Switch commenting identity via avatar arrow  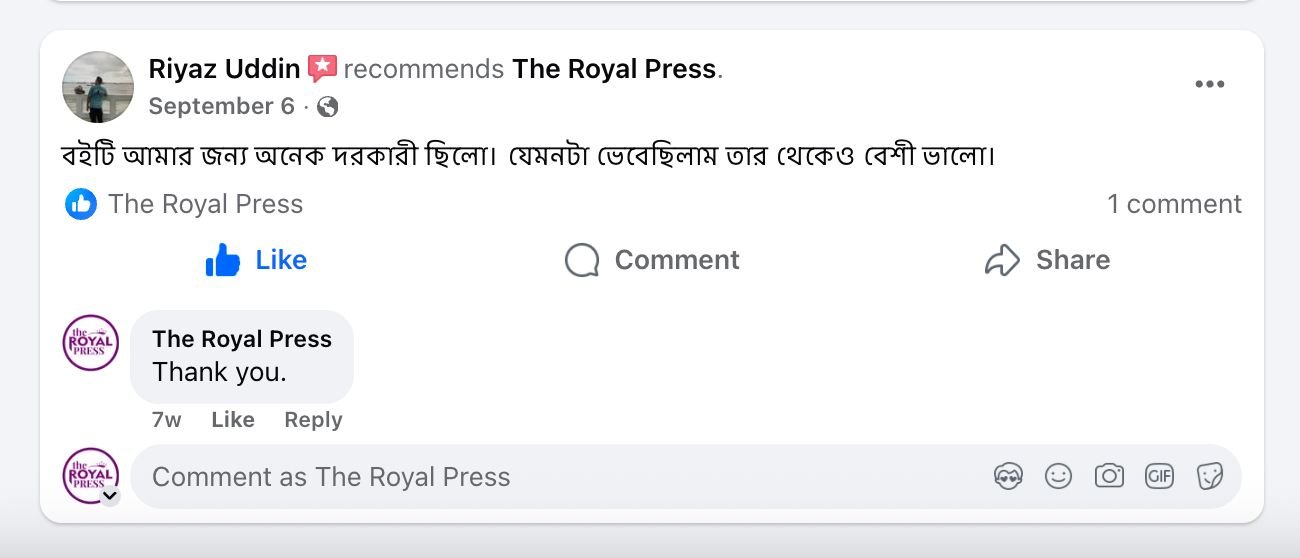coord(110,495)
